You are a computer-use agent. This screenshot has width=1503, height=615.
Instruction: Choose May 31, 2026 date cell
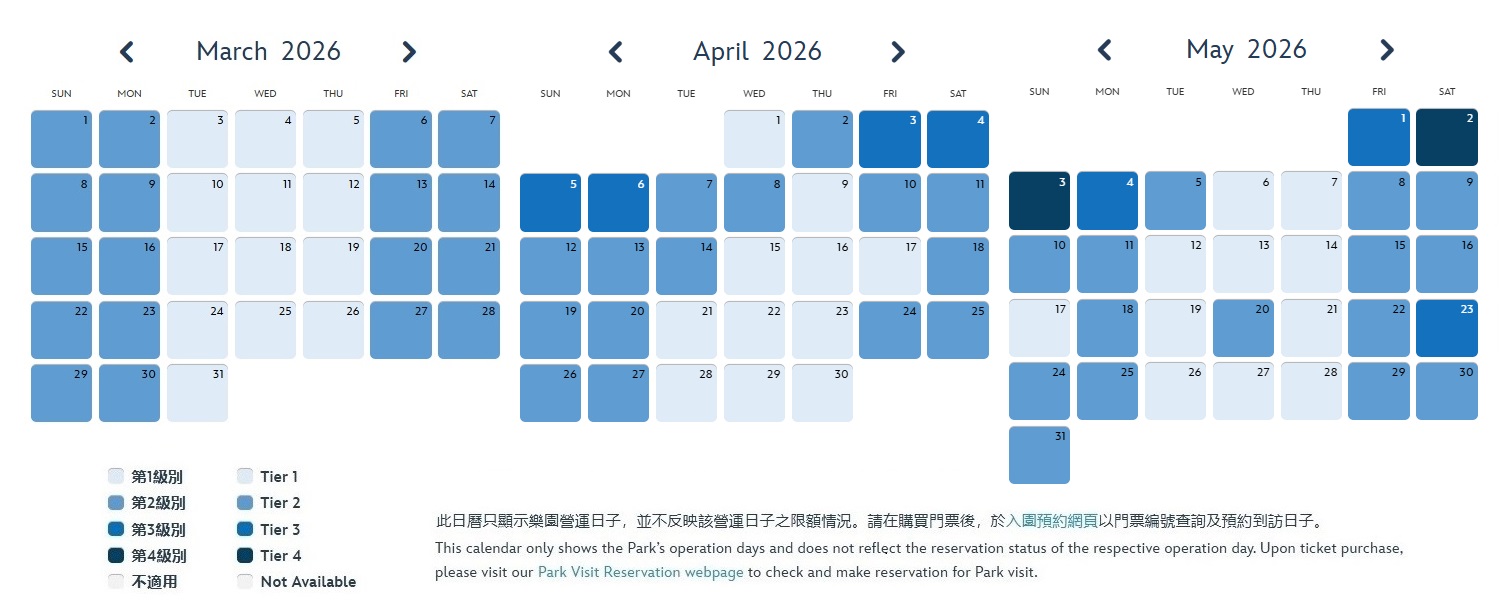click(x=1039, y=455)
